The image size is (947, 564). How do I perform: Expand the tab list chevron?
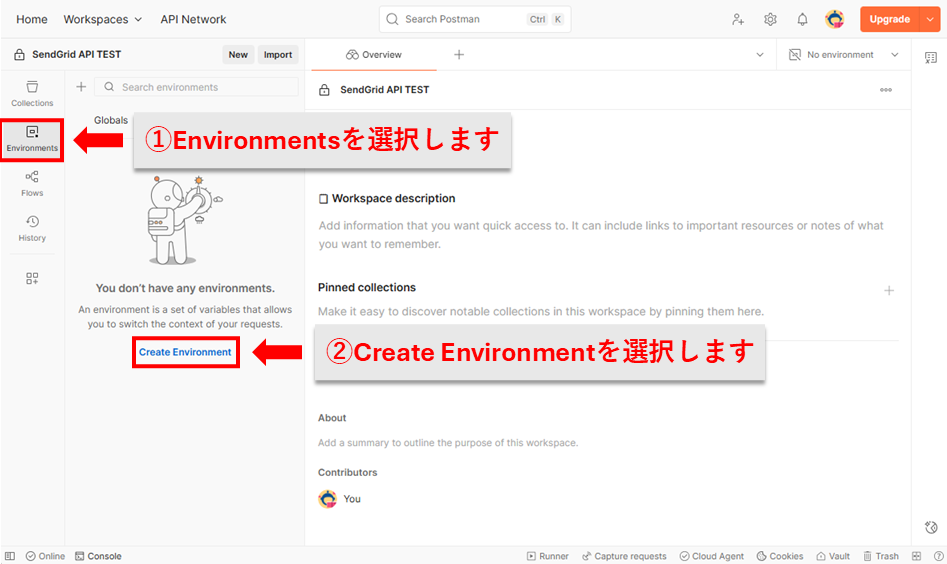[x=760, y=55]
